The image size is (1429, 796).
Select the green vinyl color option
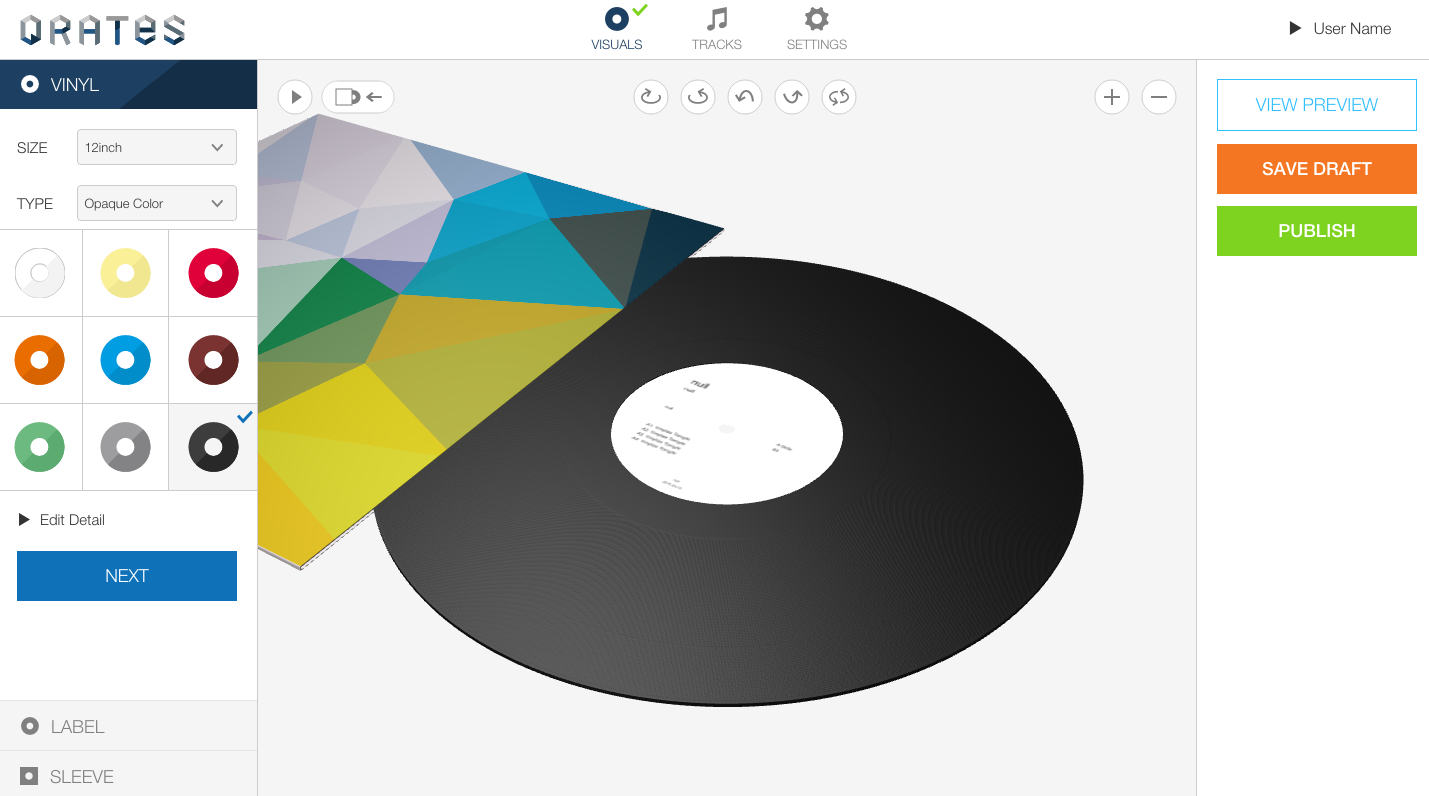tap(40, 447)
